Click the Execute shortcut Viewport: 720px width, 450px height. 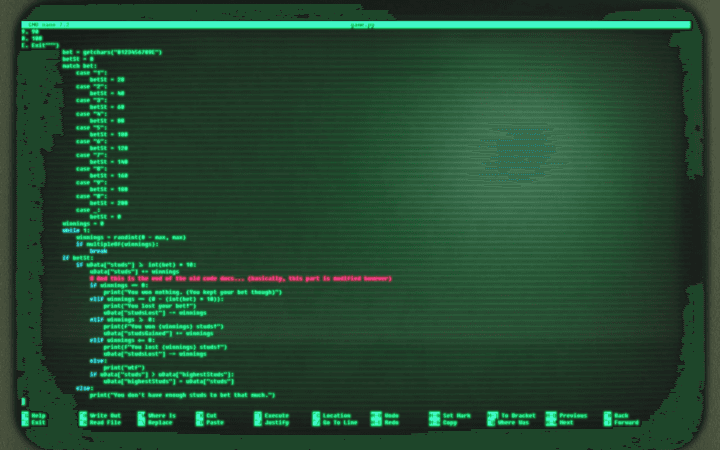pyautogui.click(x=277, y=415)
